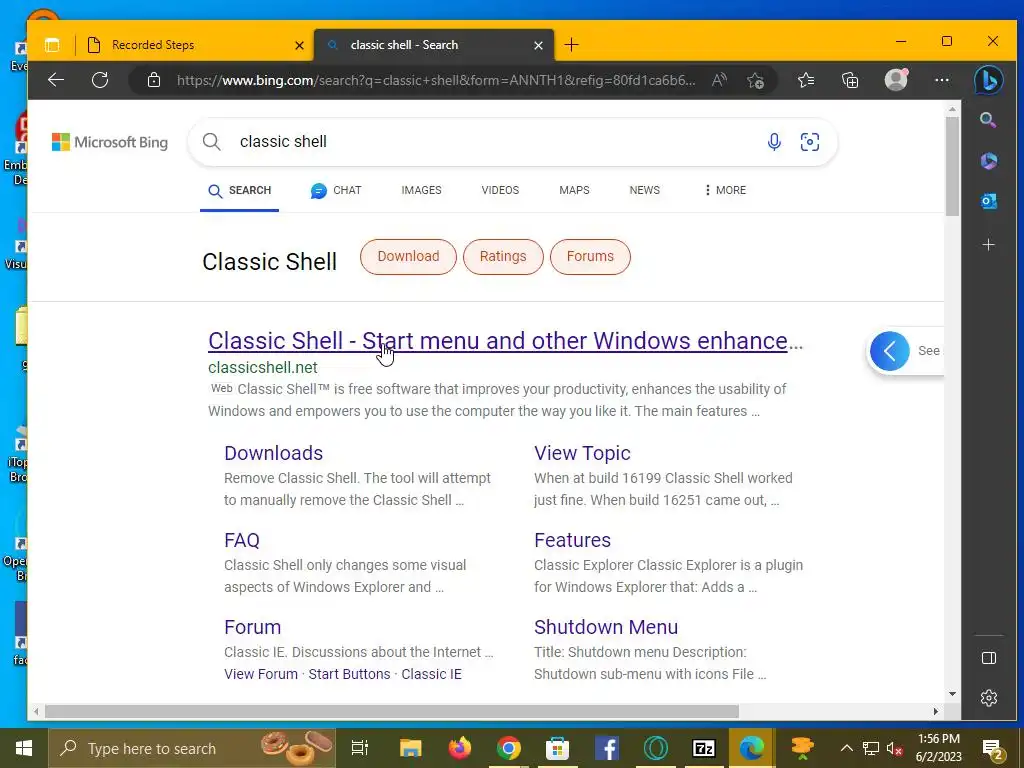Click scroll down arrow on scrollbar
Screen dimensions: 1024x768
pos(952,694)
